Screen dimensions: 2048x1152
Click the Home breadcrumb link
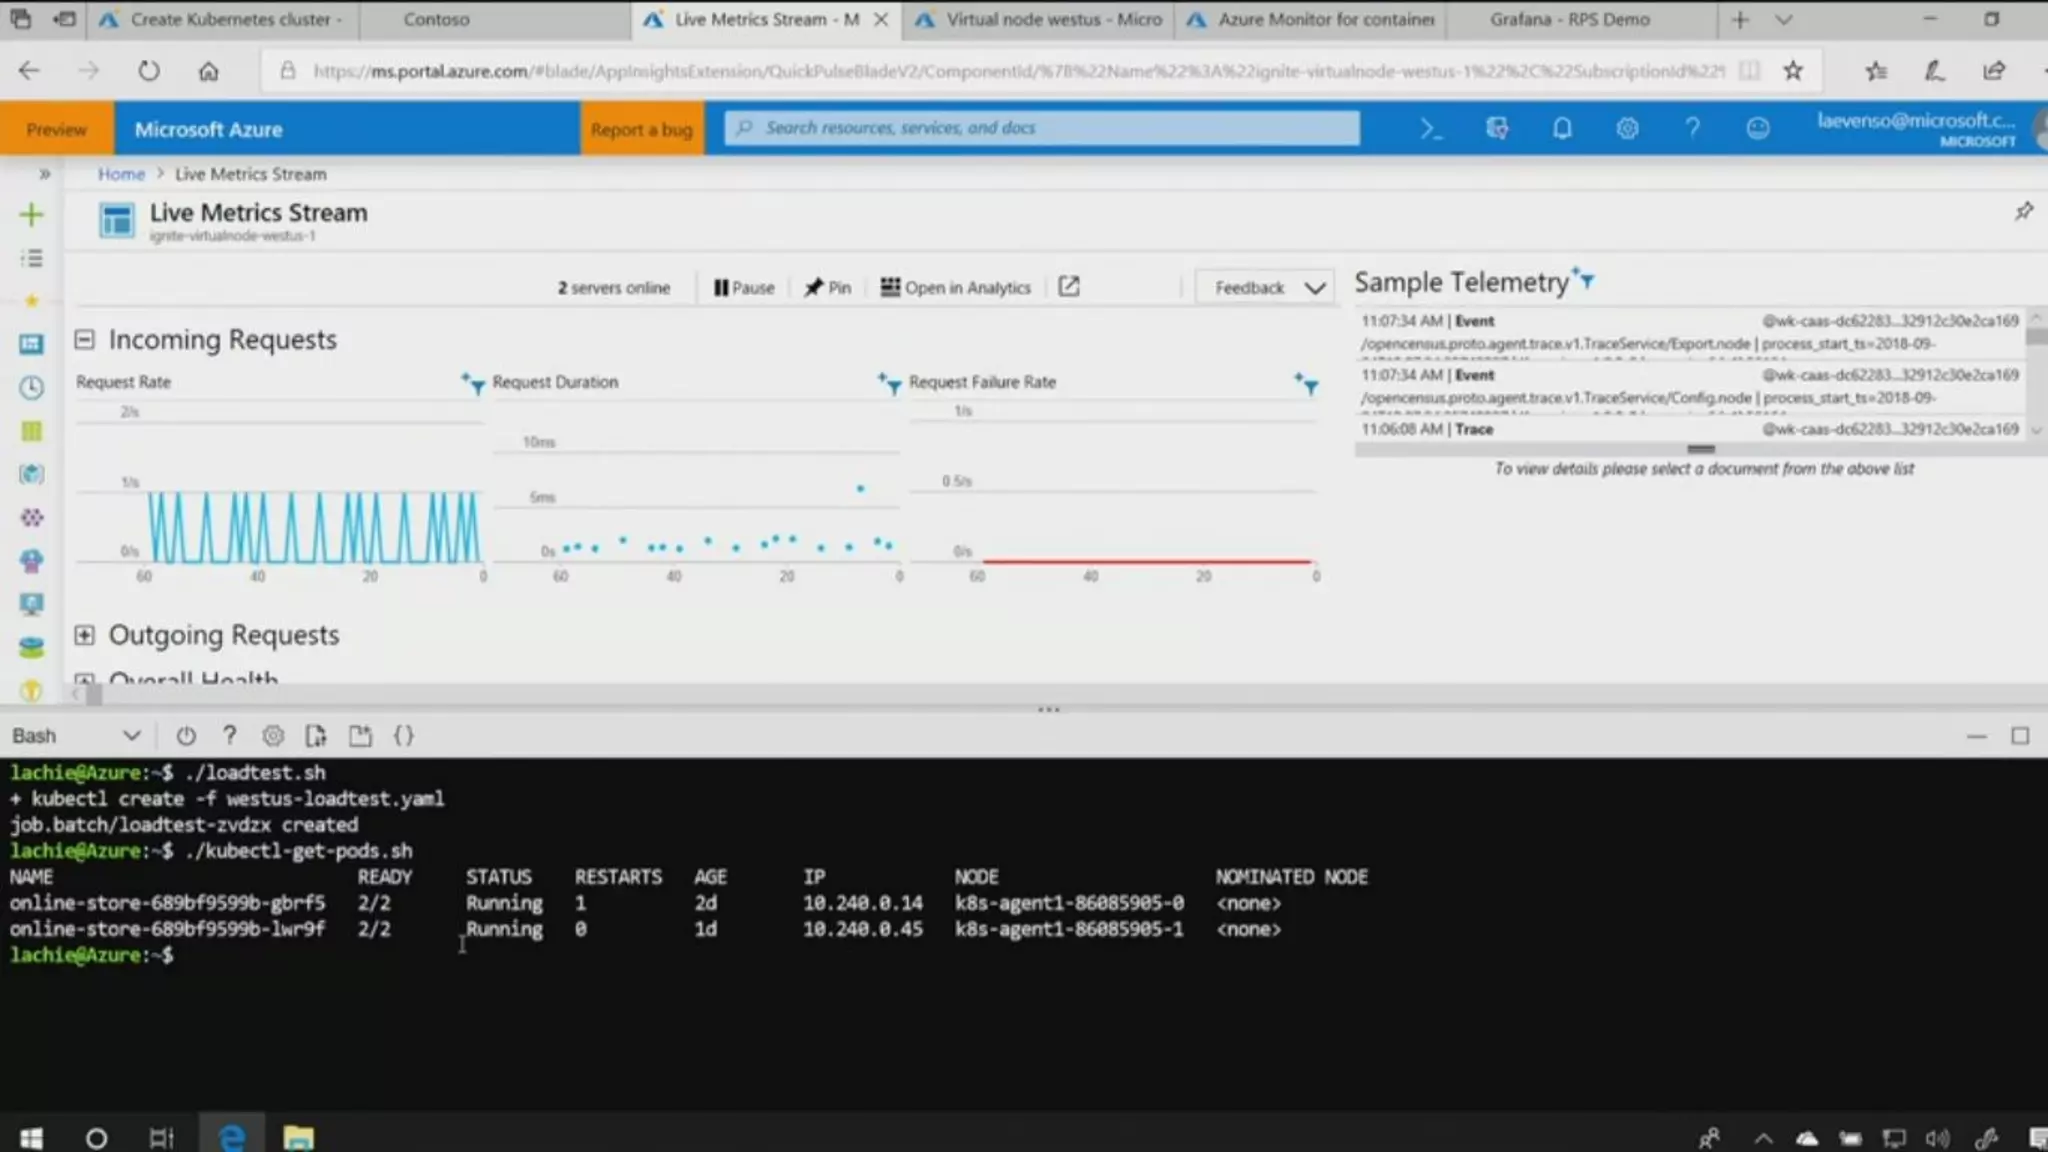click(121, 174)
